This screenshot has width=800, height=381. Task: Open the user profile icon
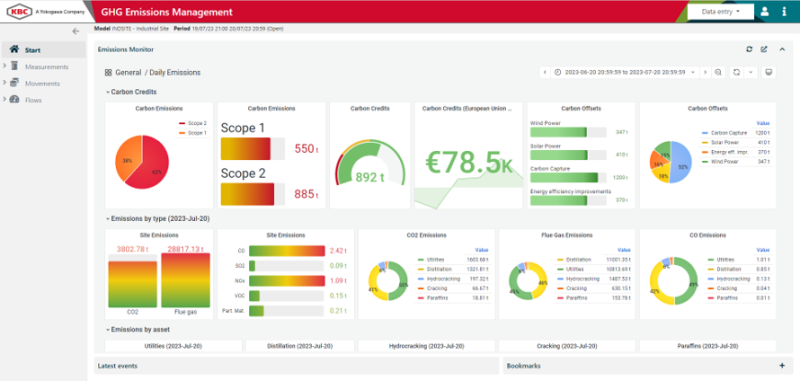pyautogui.click(x=764, y=11)
